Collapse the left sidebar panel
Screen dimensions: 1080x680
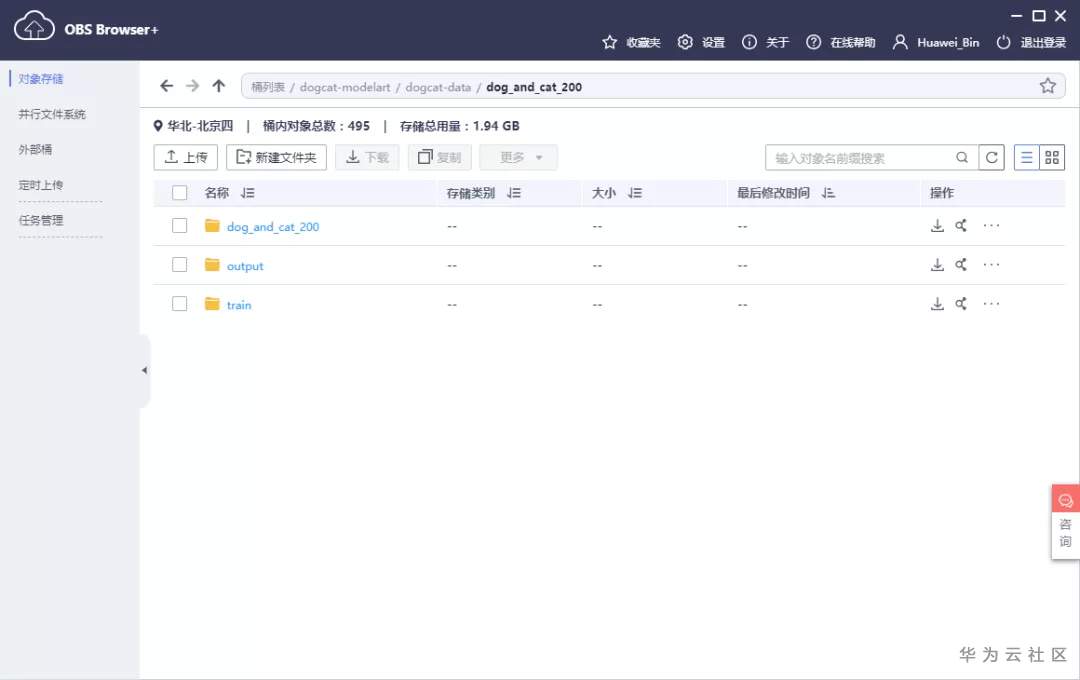point(144,371)
